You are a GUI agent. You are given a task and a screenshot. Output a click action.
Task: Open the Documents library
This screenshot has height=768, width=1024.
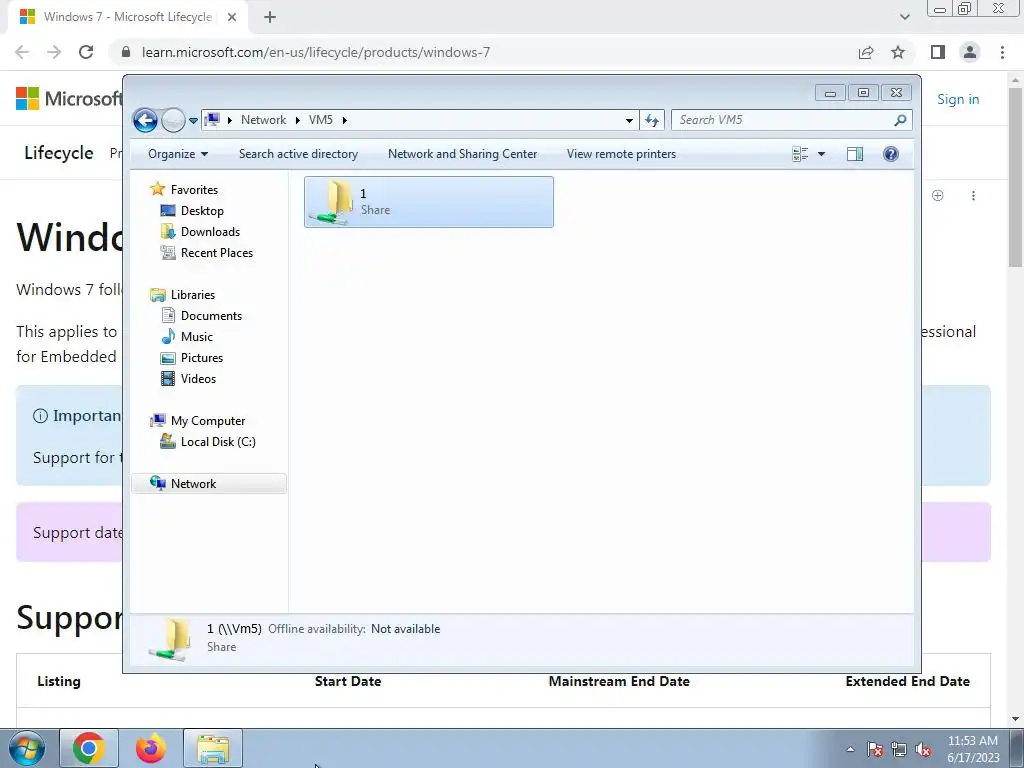coord(211,315)
